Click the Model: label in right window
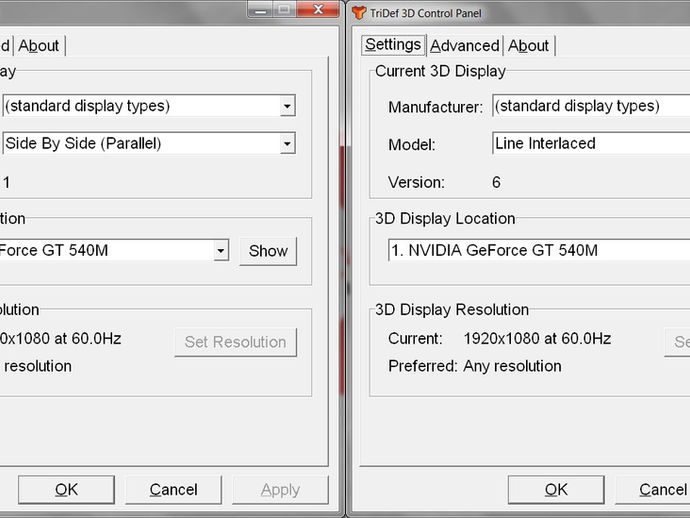 coord(412,145)
